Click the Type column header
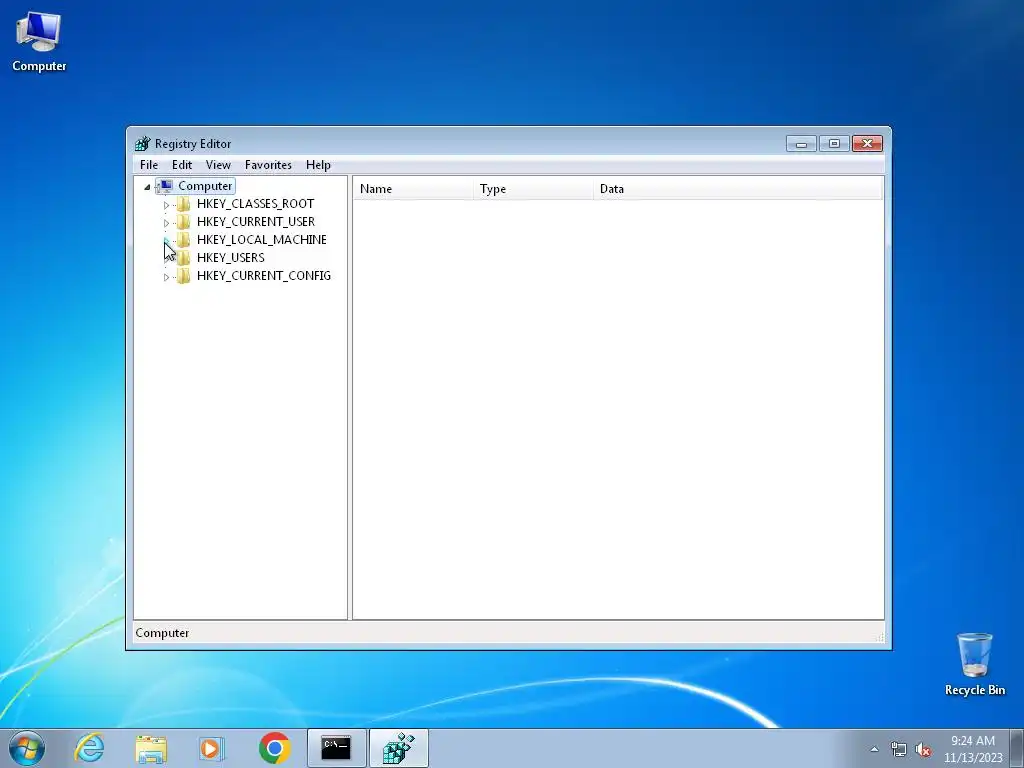The image size is (1024, 768). click(x=533, y=189)
